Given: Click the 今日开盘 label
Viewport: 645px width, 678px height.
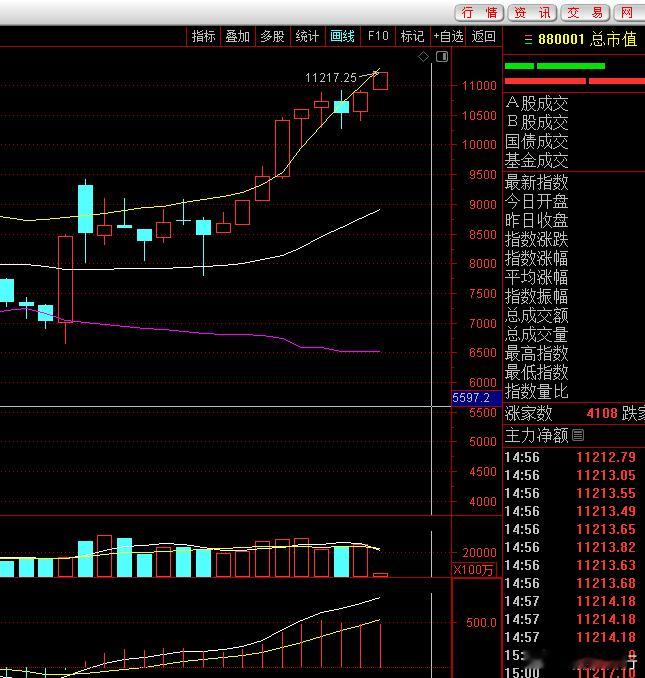Looking at the screenshot, I should click(x=536, y=201).
